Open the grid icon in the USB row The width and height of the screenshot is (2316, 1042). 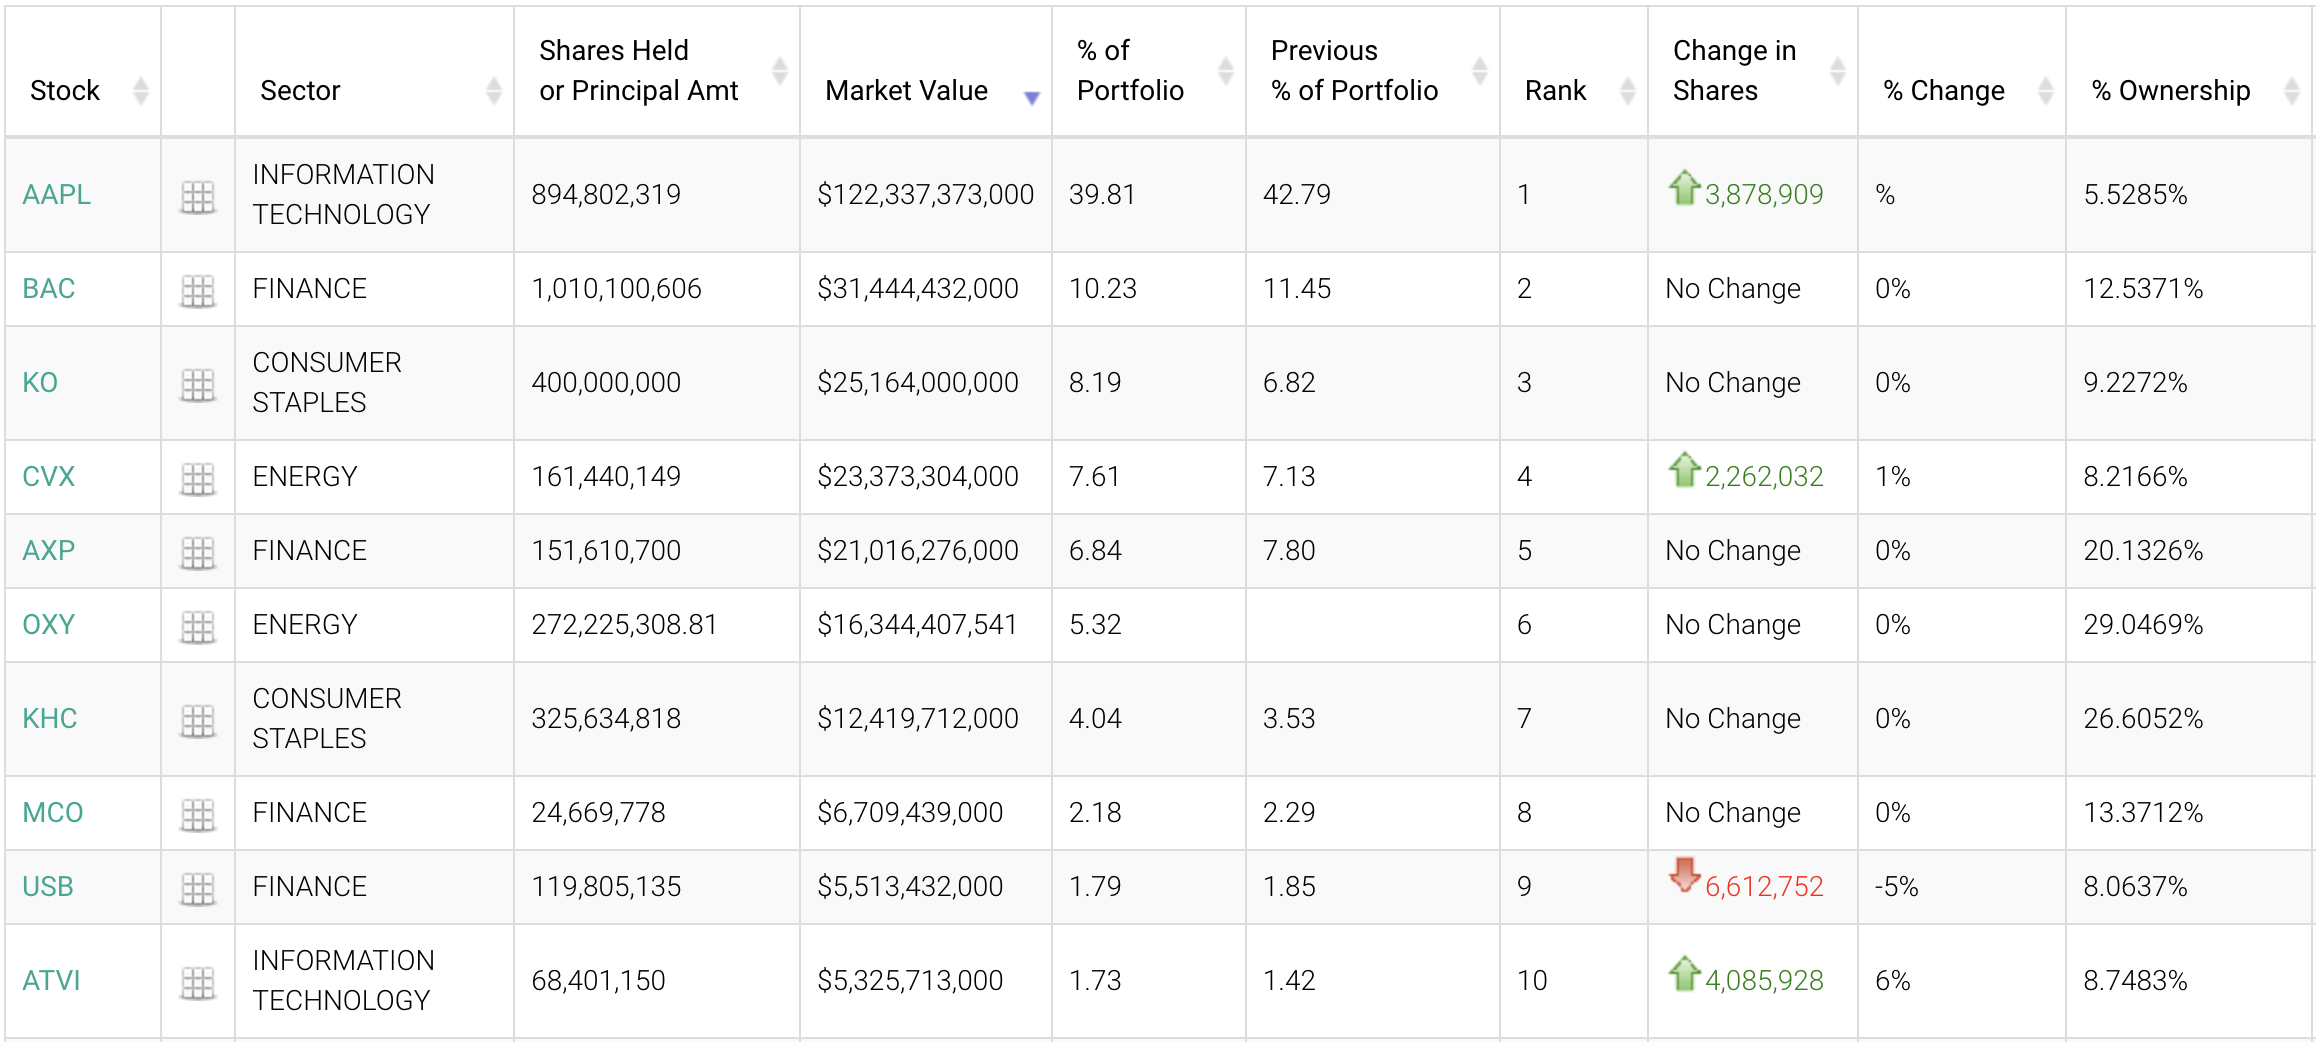[x=198, y=889]
